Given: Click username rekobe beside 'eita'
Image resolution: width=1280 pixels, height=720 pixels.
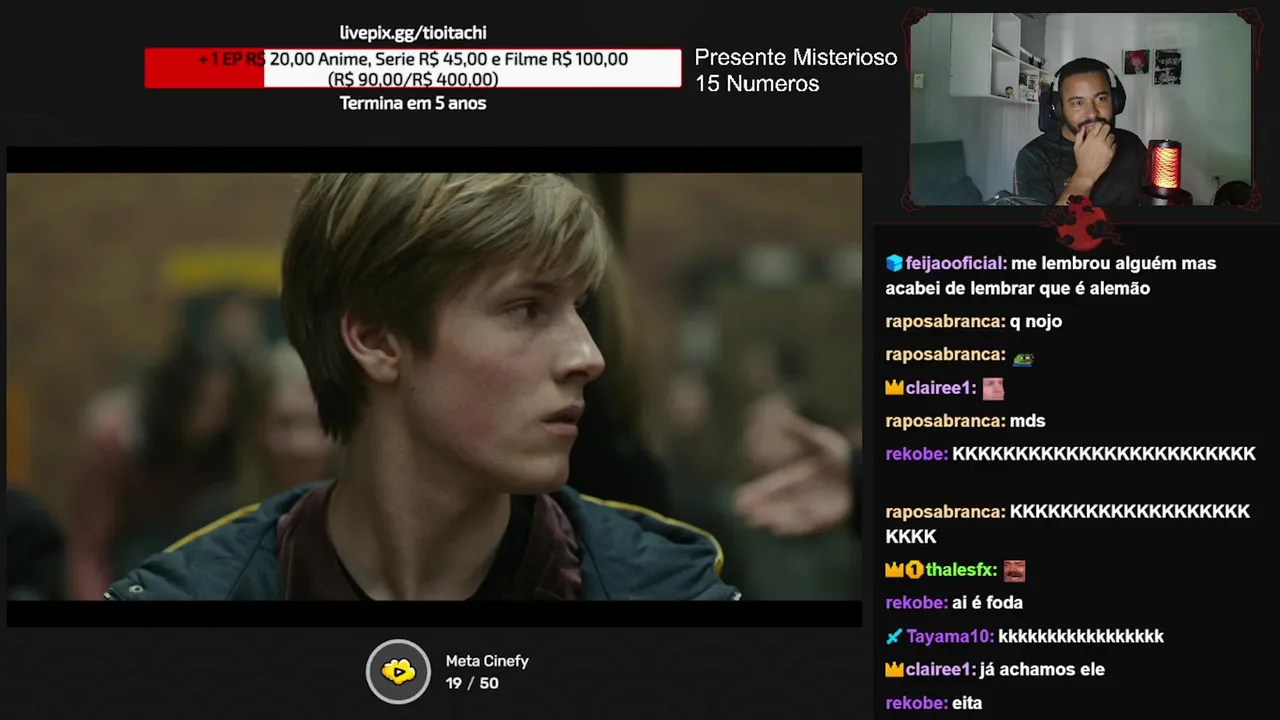Looking at the screenshot, I should (x=916, y=703).
